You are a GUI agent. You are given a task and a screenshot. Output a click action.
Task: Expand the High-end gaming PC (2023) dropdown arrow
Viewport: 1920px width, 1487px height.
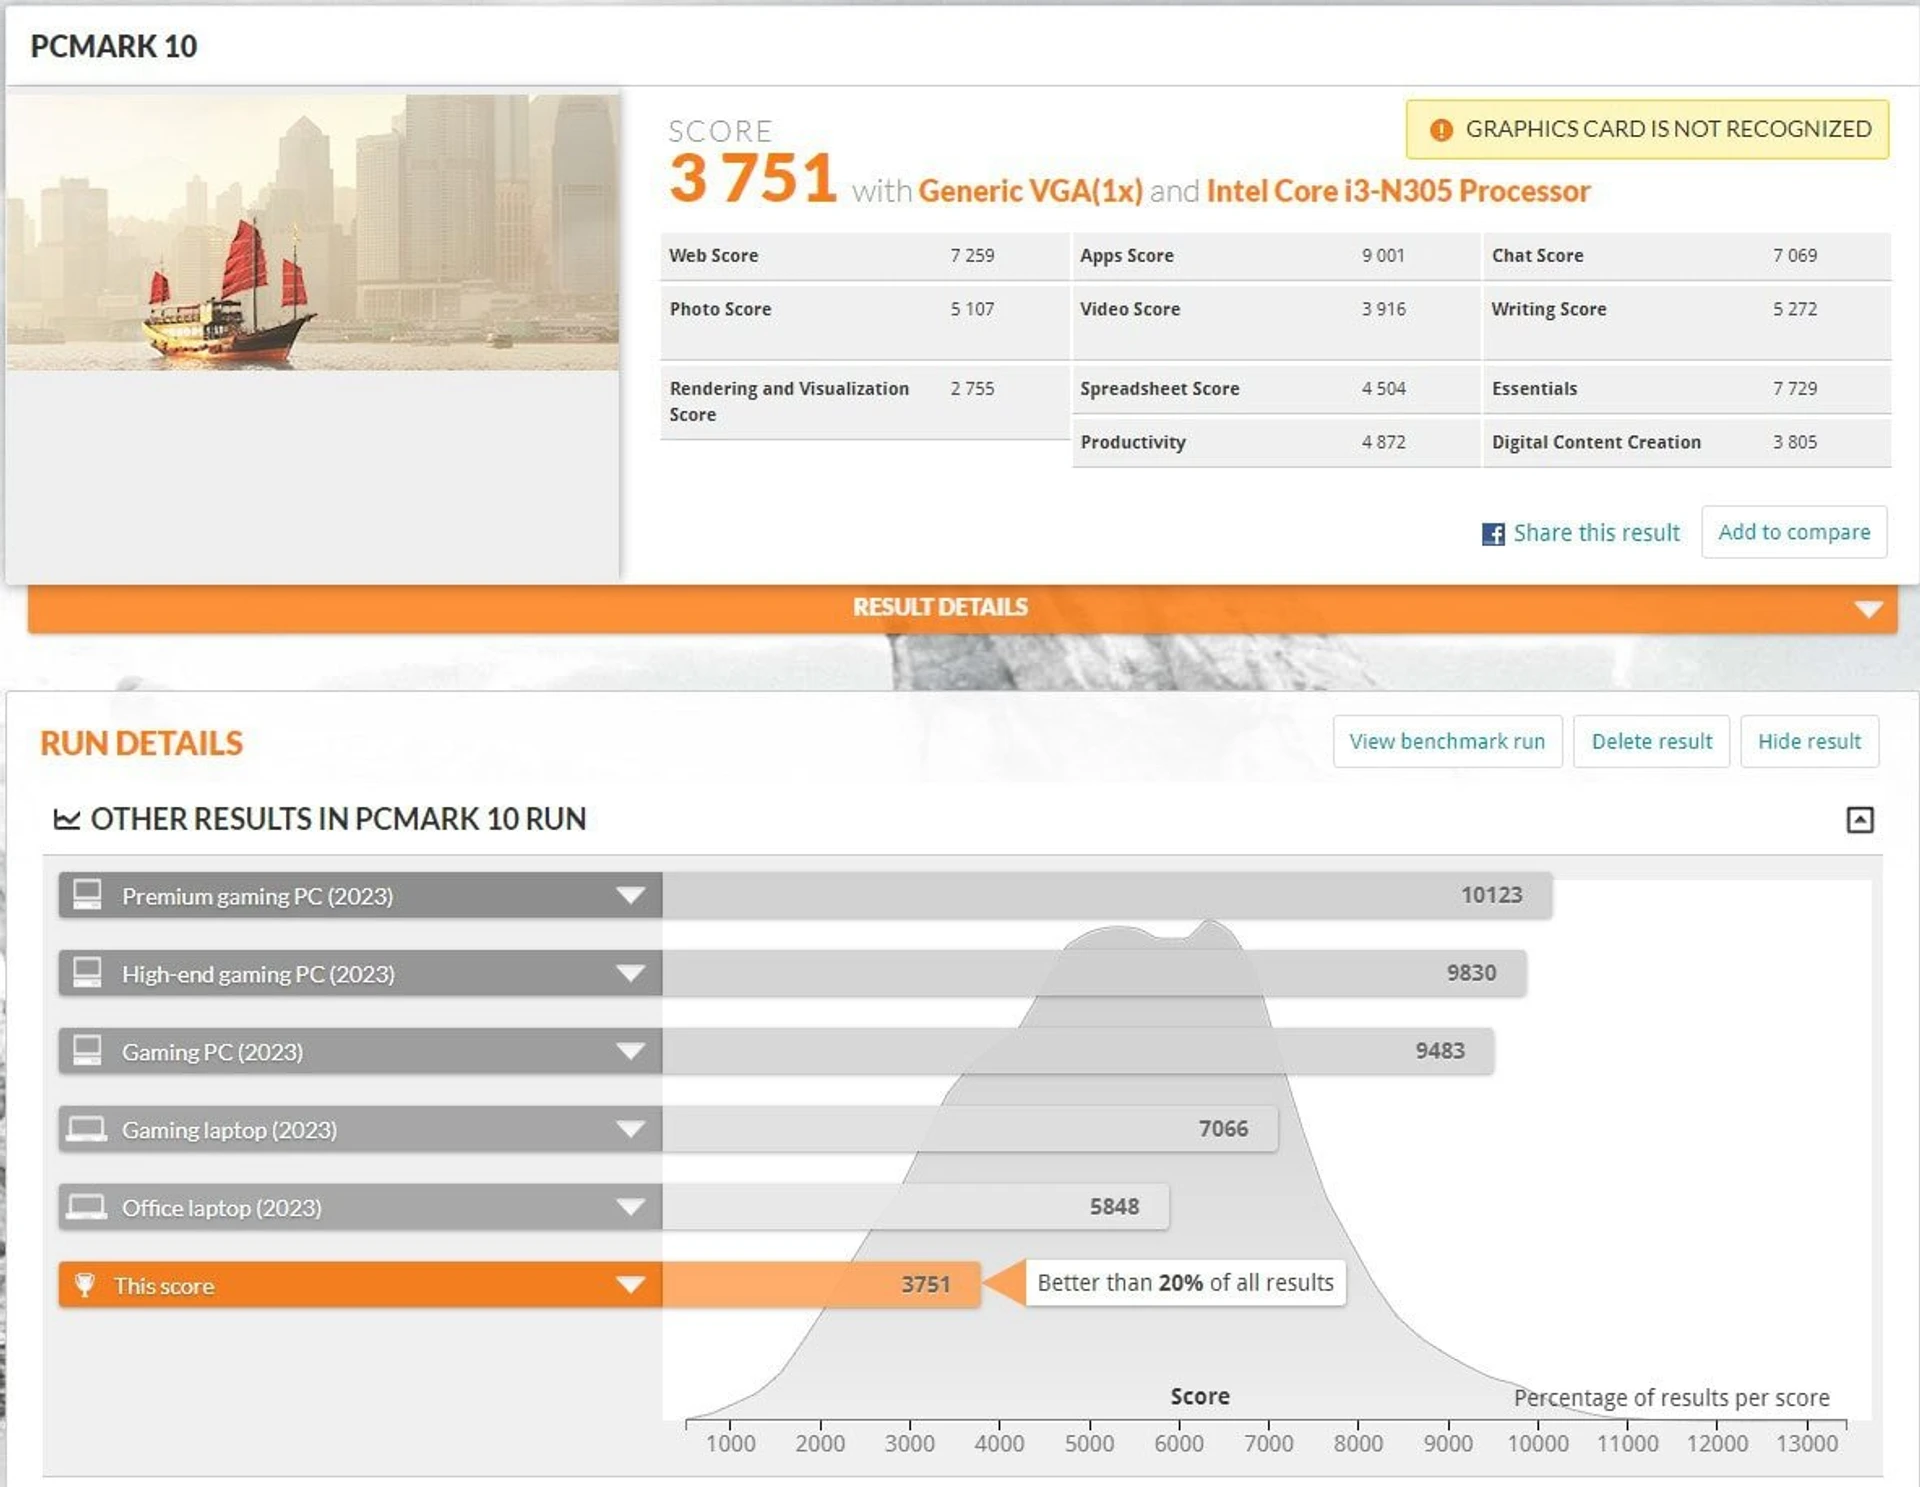pos(630,973)
